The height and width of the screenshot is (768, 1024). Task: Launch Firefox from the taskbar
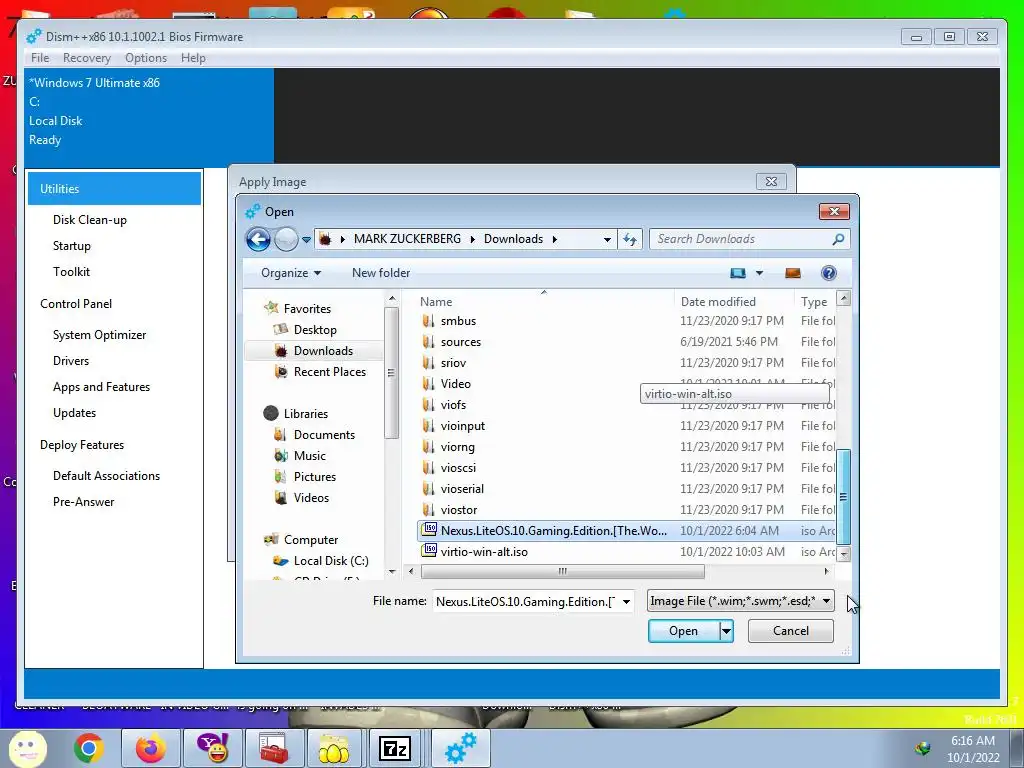pyautogui.click(x=151, y=748)
